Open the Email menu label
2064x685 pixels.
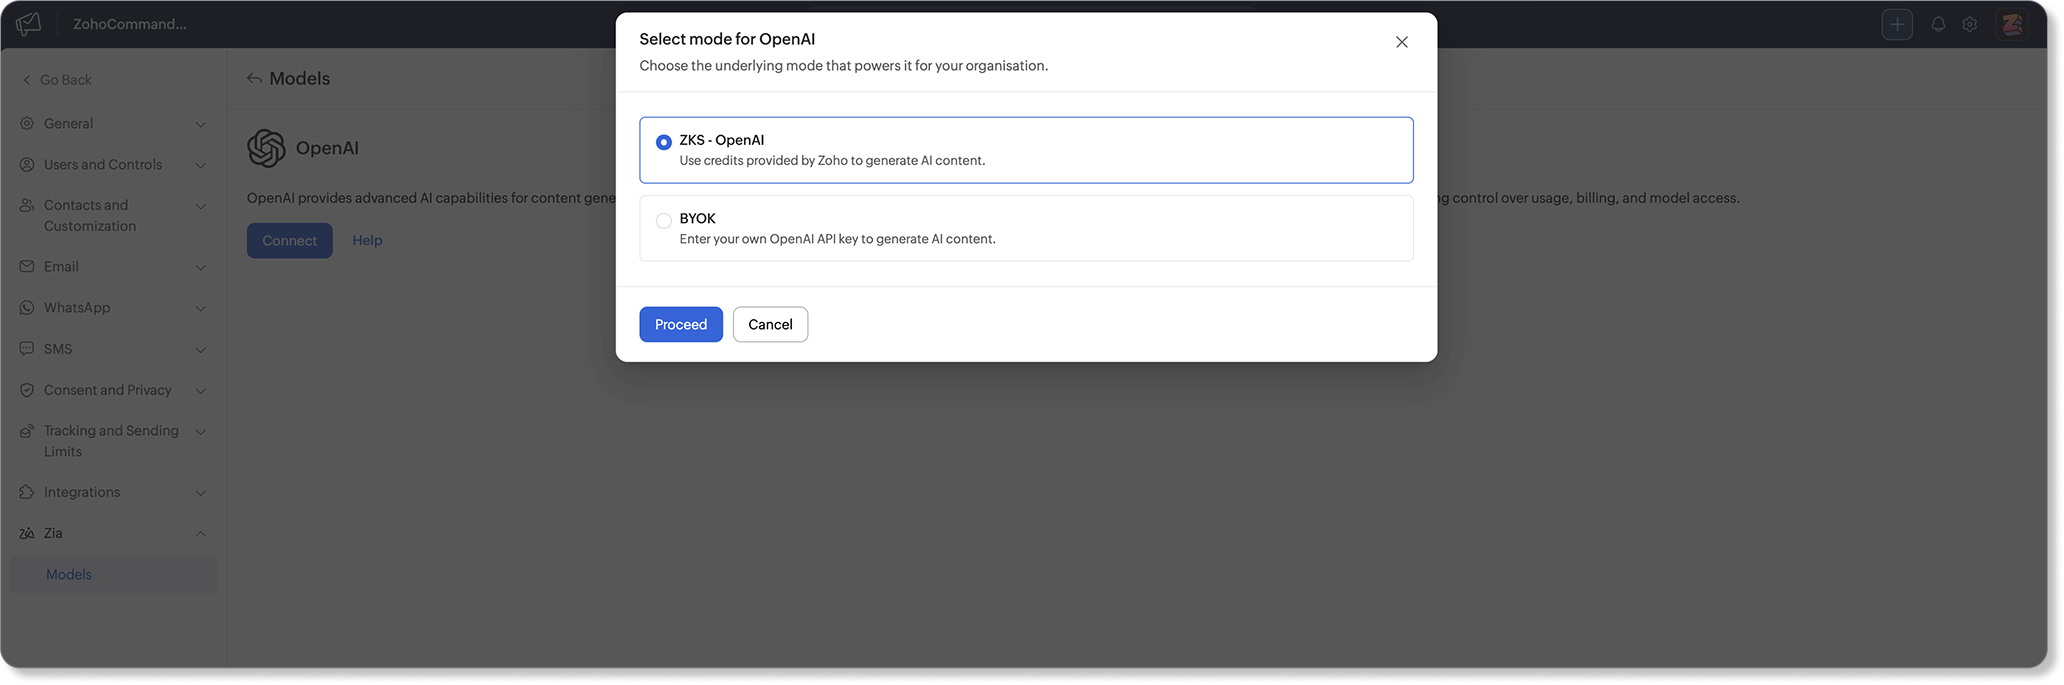click(x=61, y=267)
